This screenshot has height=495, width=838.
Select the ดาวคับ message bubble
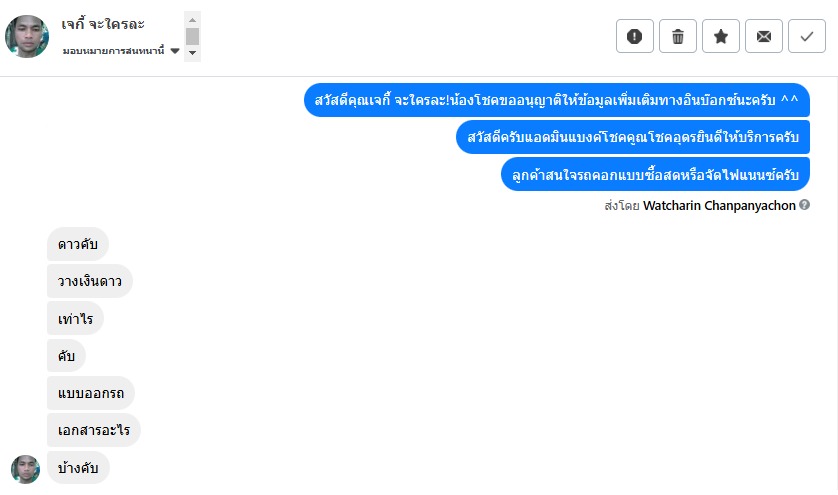78,244
